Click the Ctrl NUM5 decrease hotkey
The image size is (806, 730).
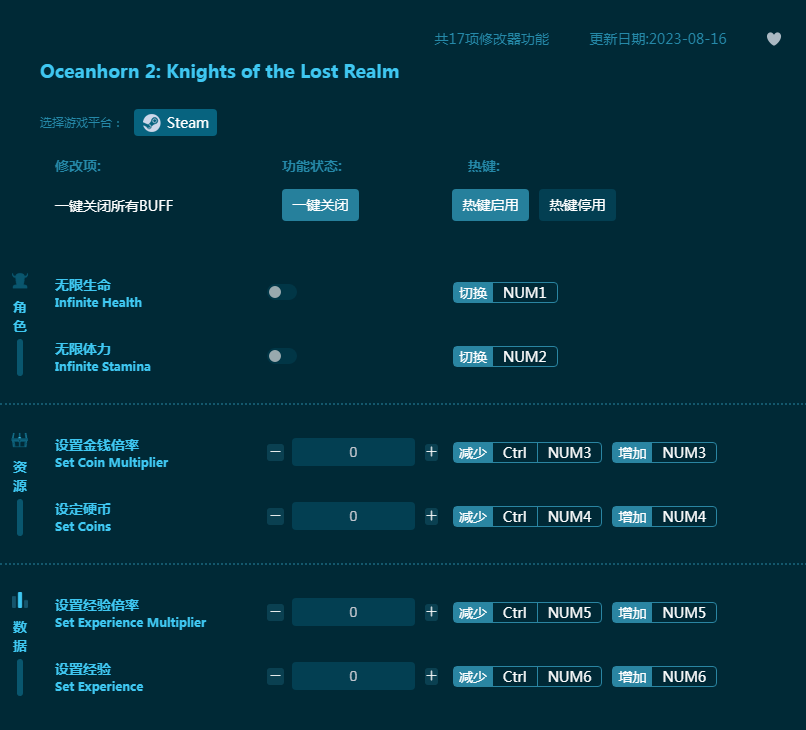(x=527, y=613)
